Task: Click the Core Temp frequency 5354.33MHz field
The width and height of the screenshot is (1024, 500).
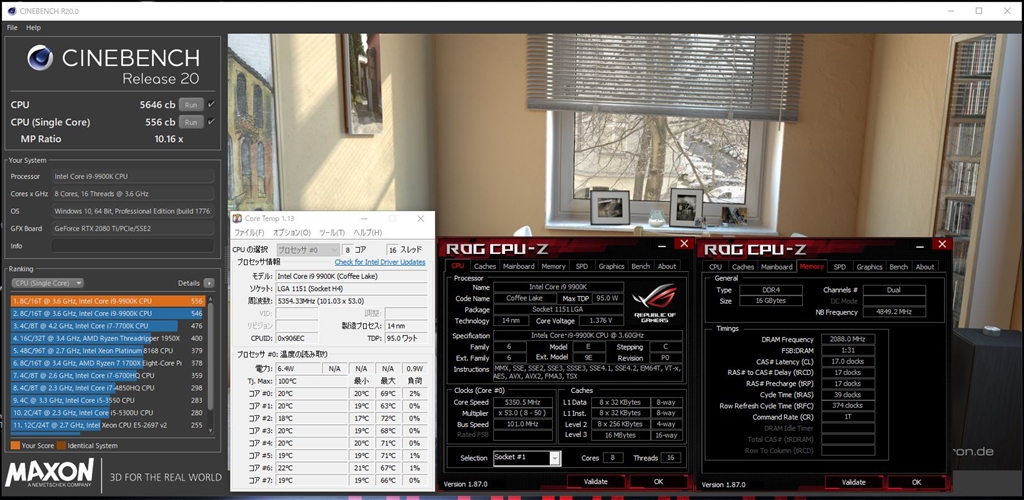Action: coord(351,301)
